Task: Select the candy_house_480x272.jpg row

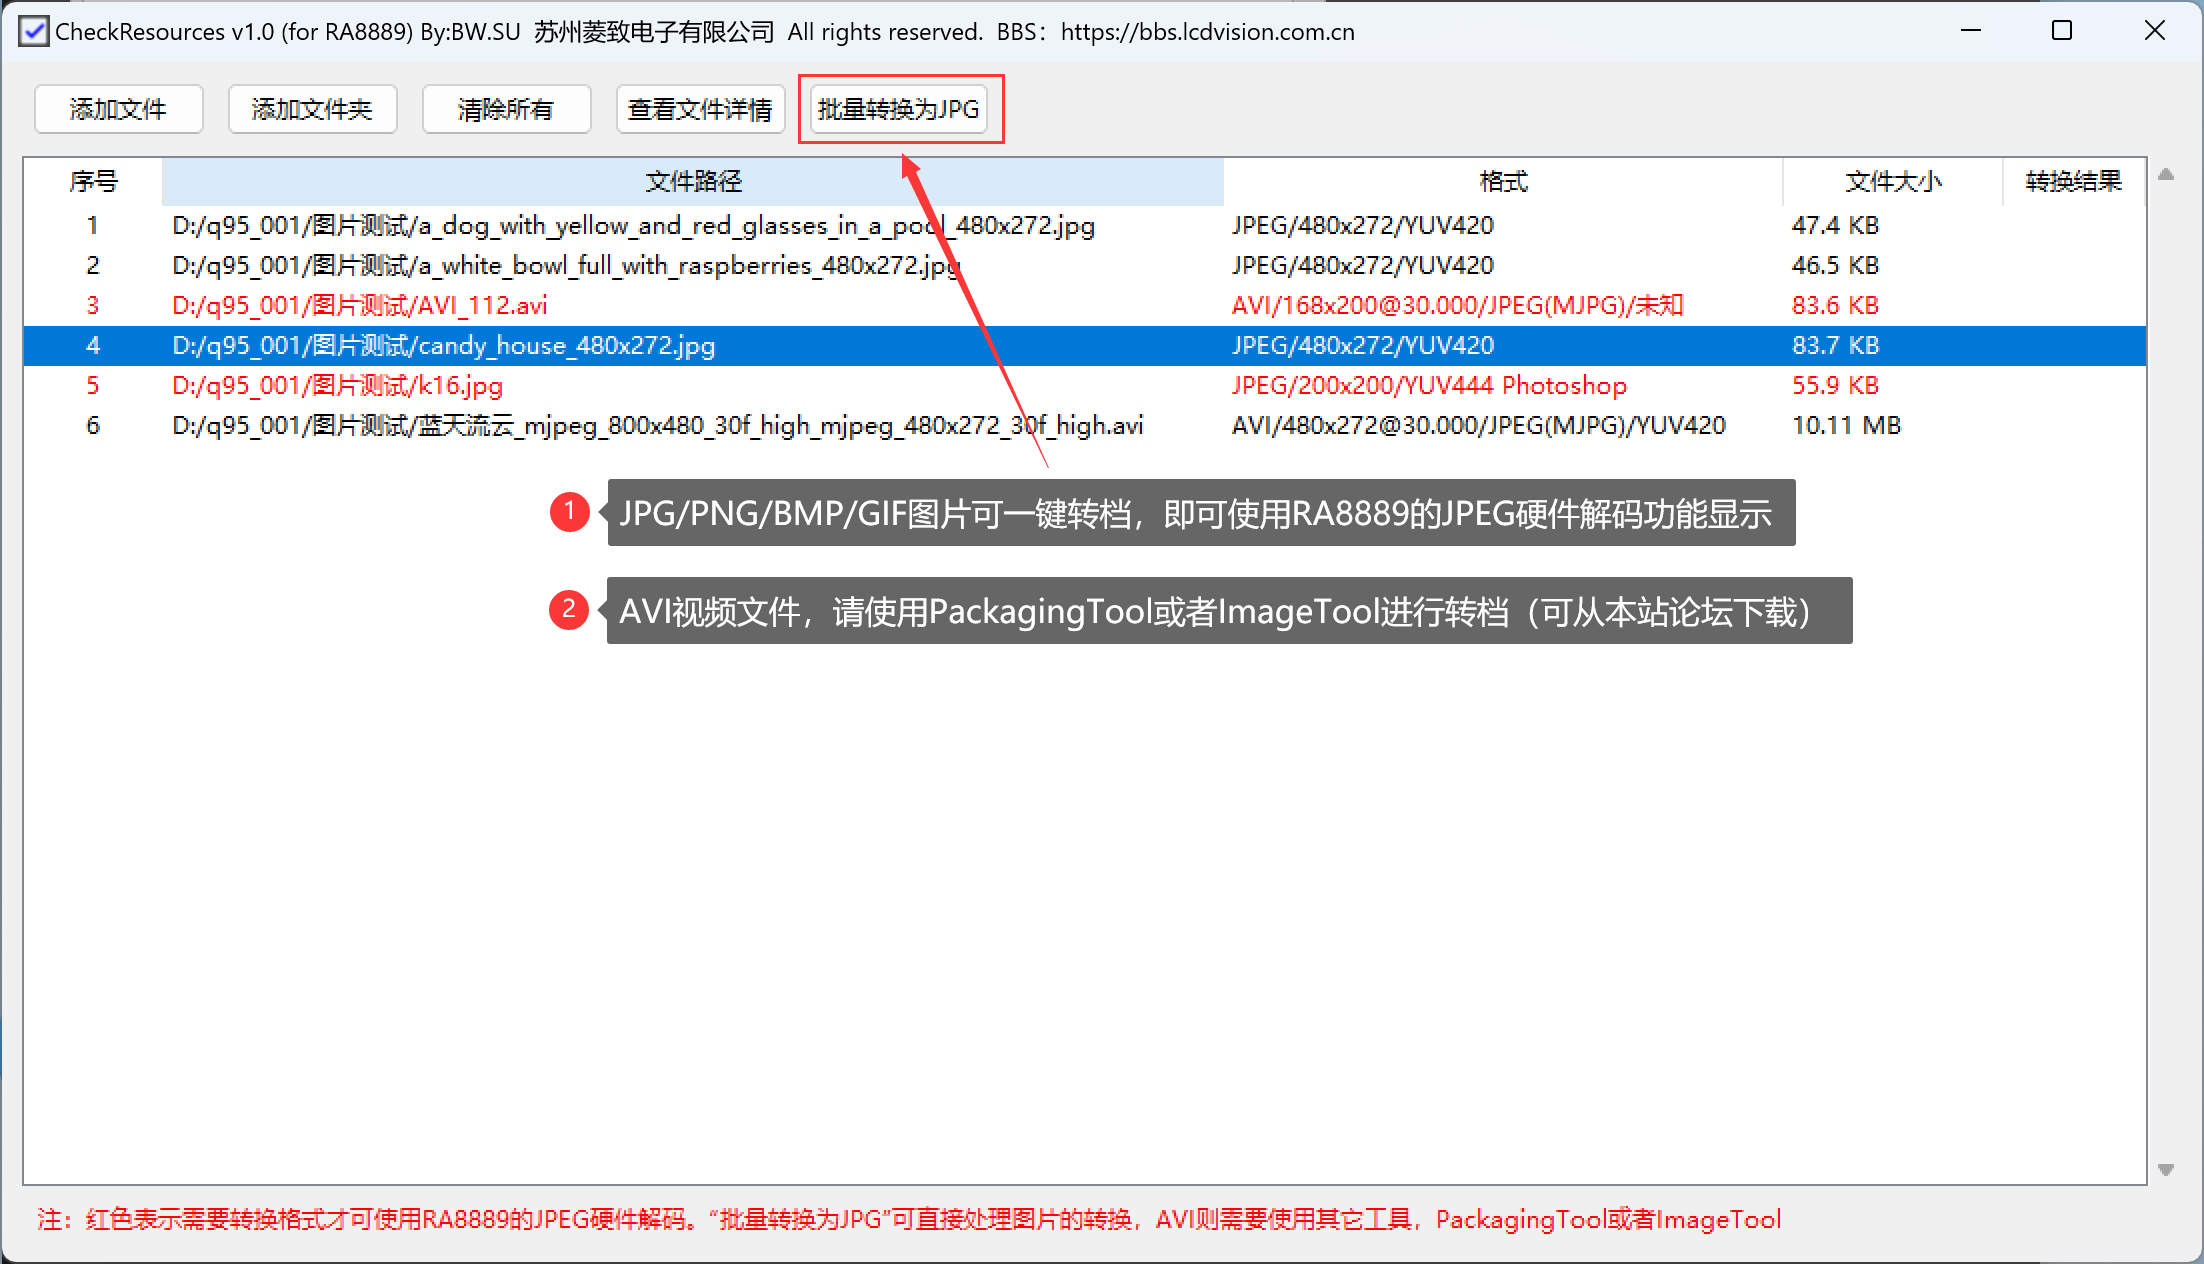Action: (444, 346)
